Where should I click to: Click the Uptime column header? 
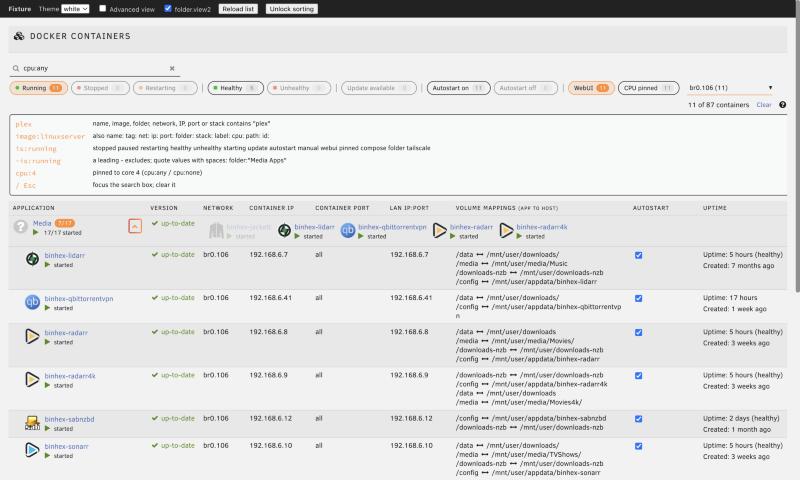click(x=715, y=208)
